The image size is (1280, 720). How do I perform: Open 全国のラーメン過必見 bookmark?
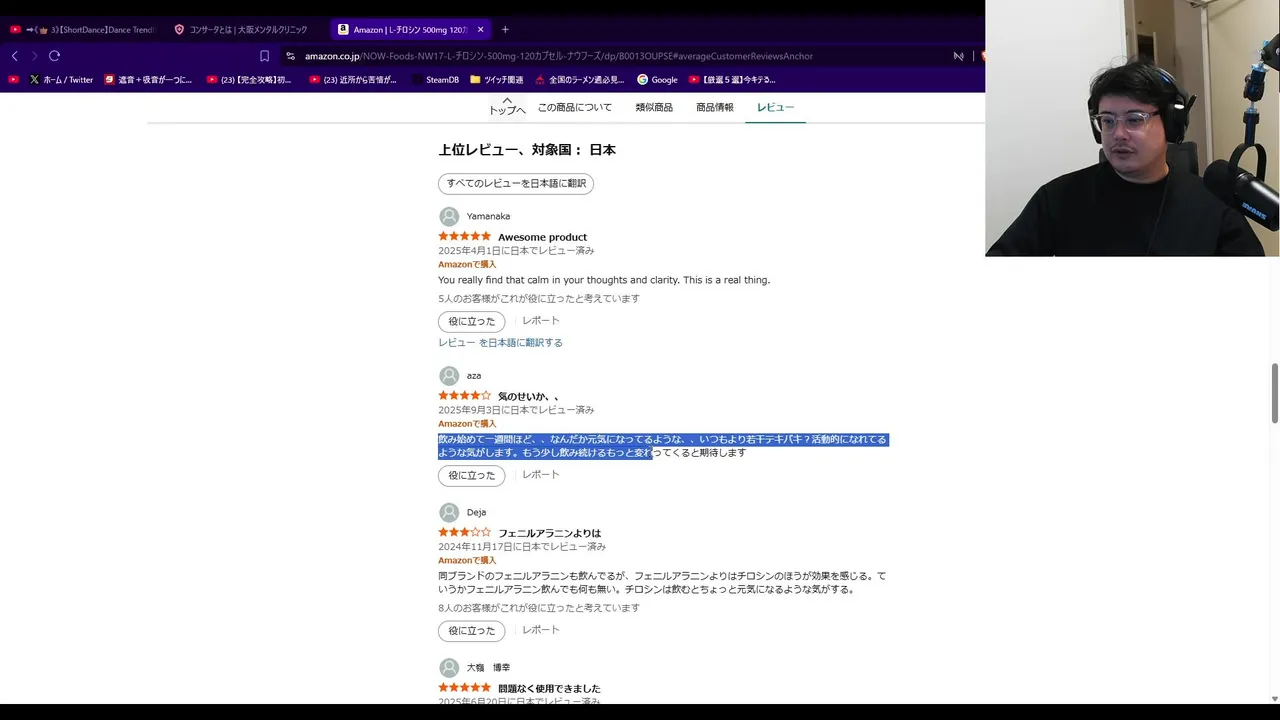[x=580, y=80]
